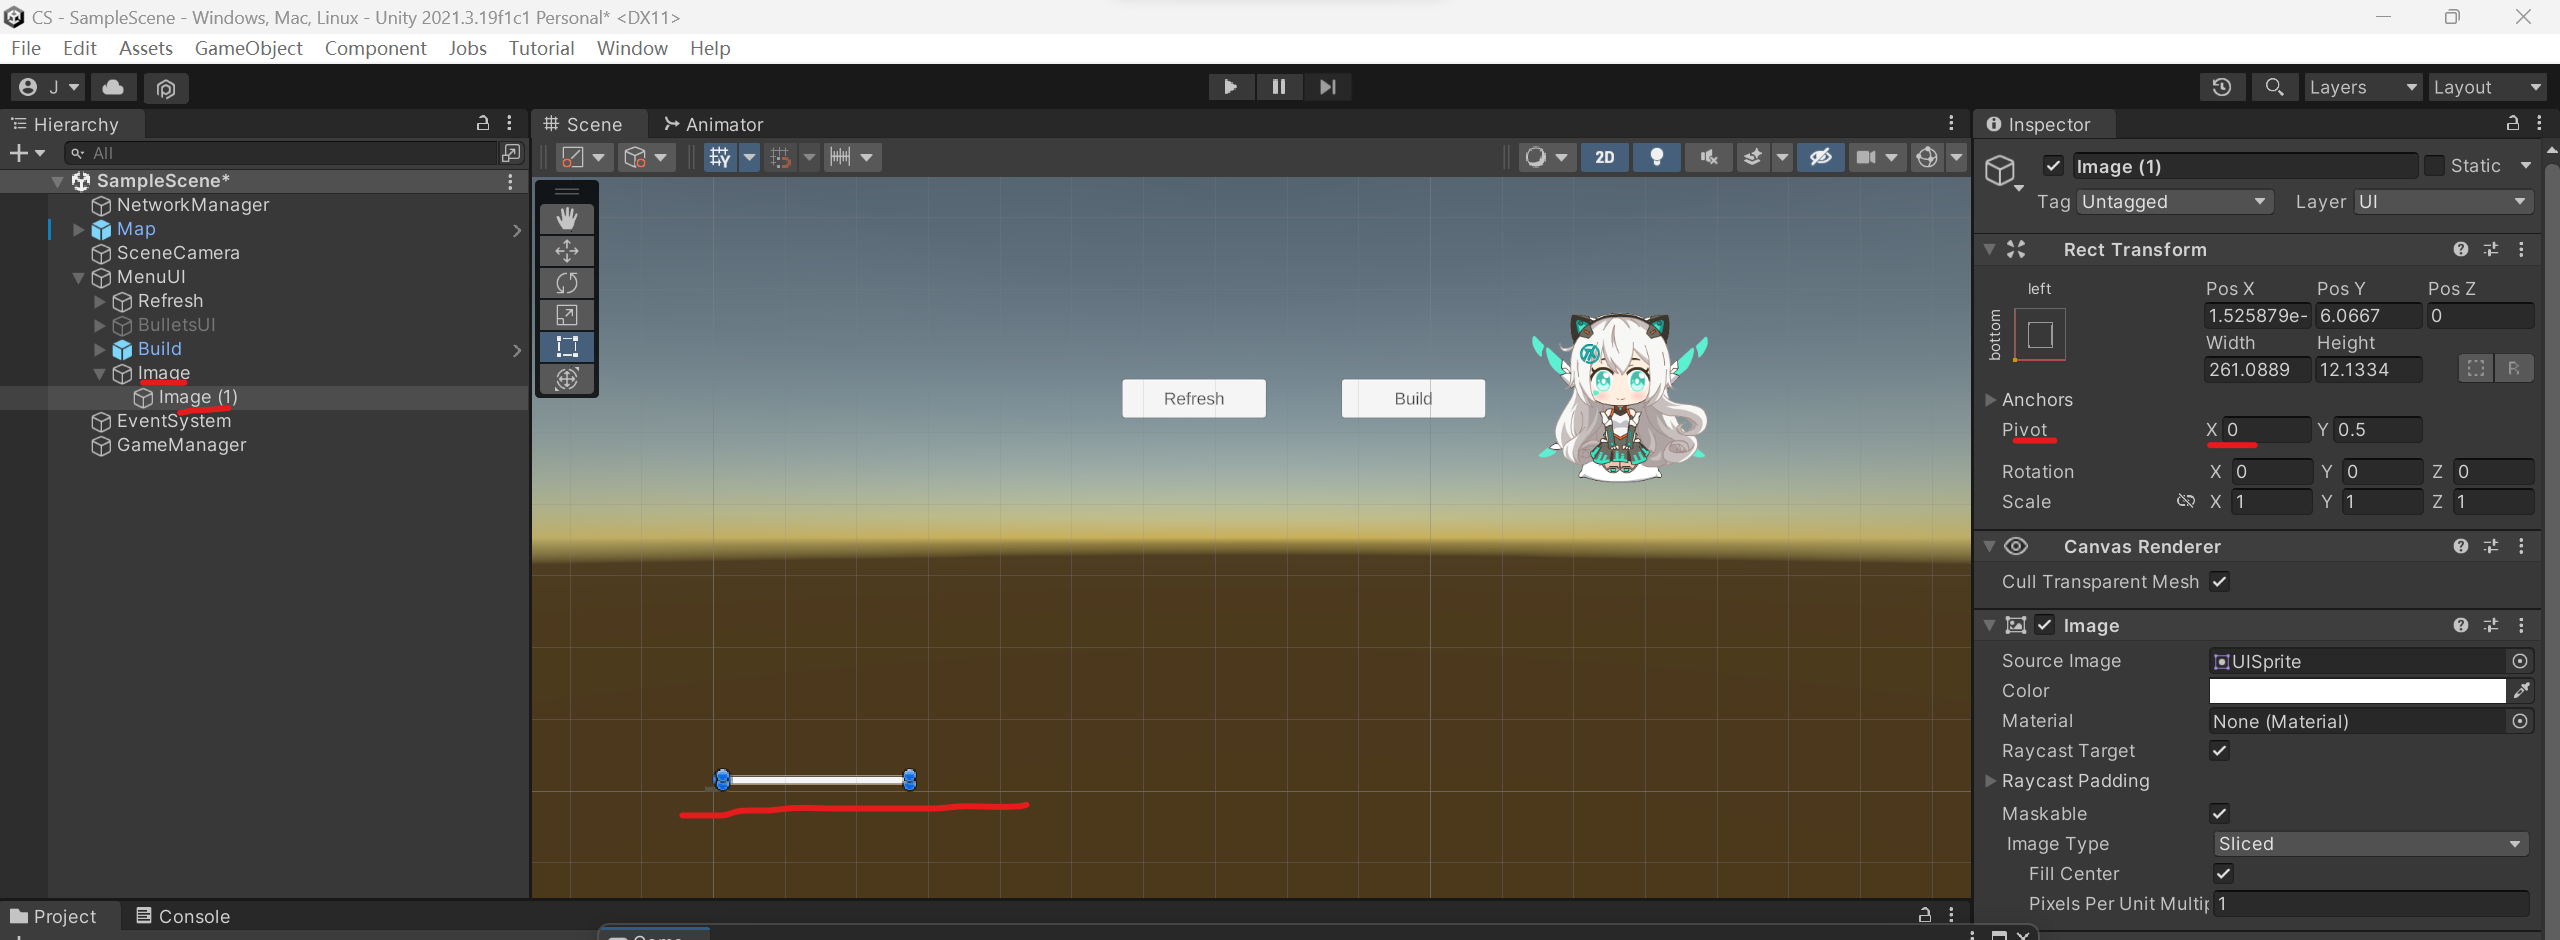The image size is (2560, 940).
Task: Click the Pause button
Action: 1278,87
